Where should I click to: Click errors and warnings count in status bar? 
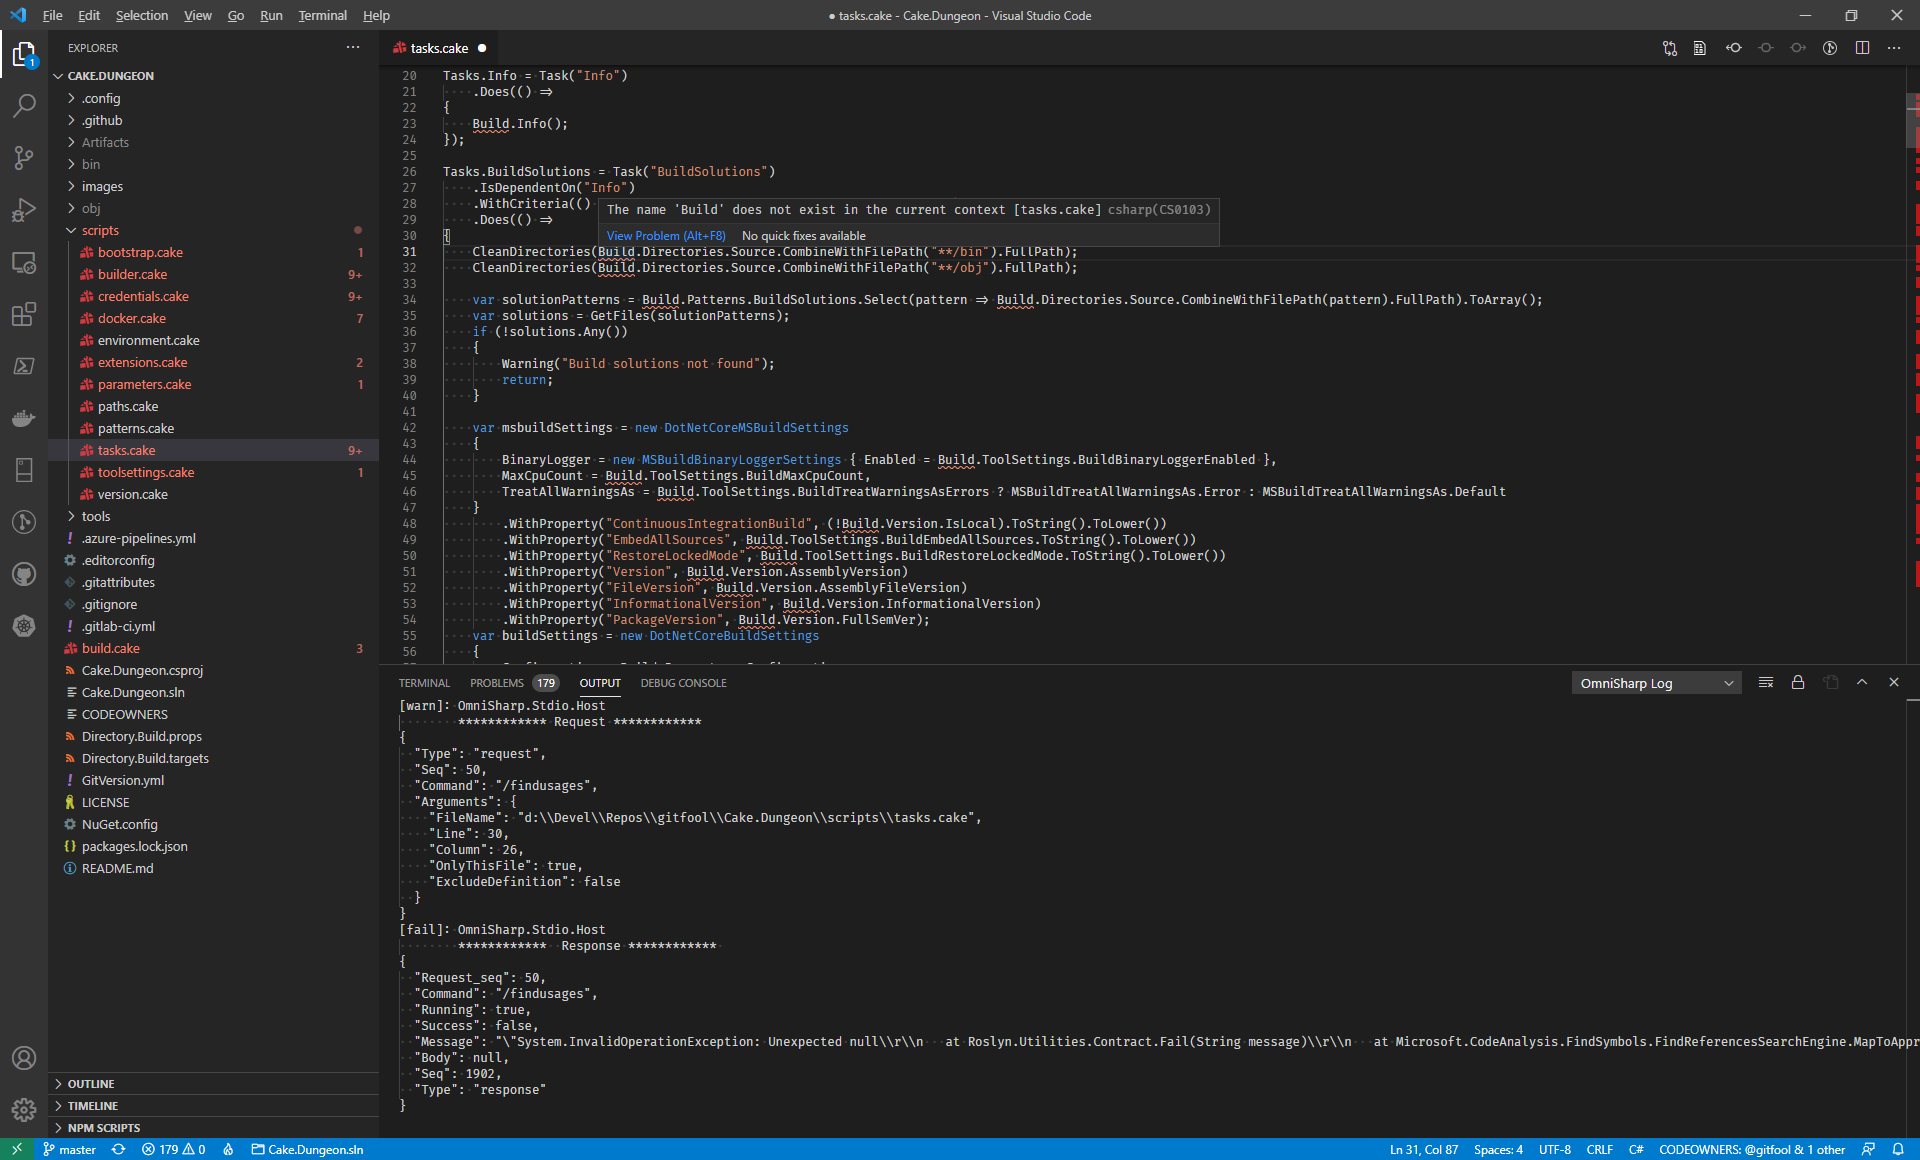coord(174,1149)
